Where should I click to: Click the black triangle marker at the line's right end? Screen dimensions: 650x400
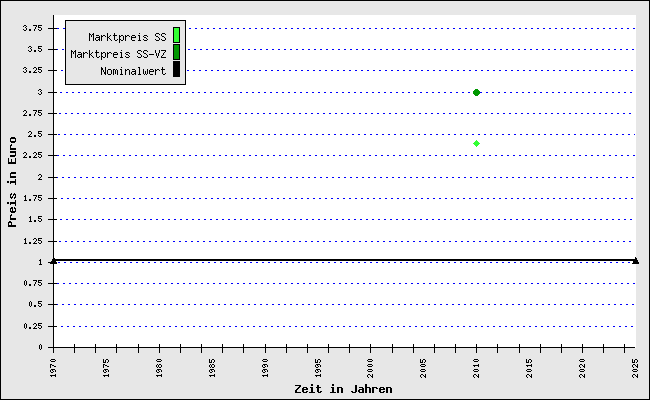[636, 260]
